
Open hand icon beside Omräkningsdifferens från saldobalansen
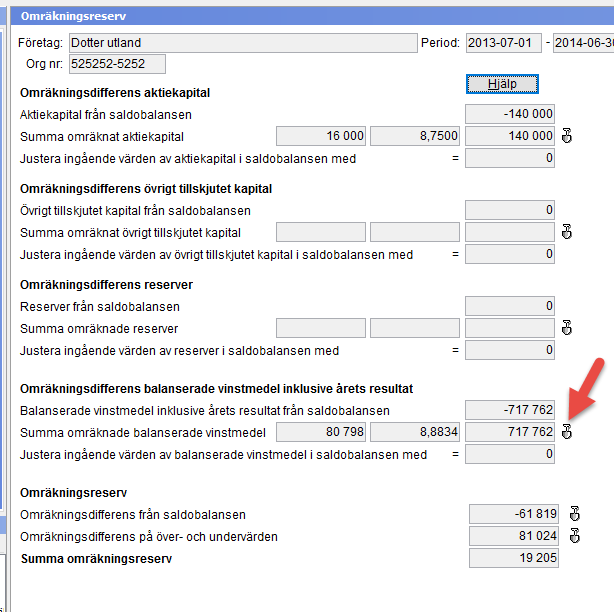click(574, 514)
